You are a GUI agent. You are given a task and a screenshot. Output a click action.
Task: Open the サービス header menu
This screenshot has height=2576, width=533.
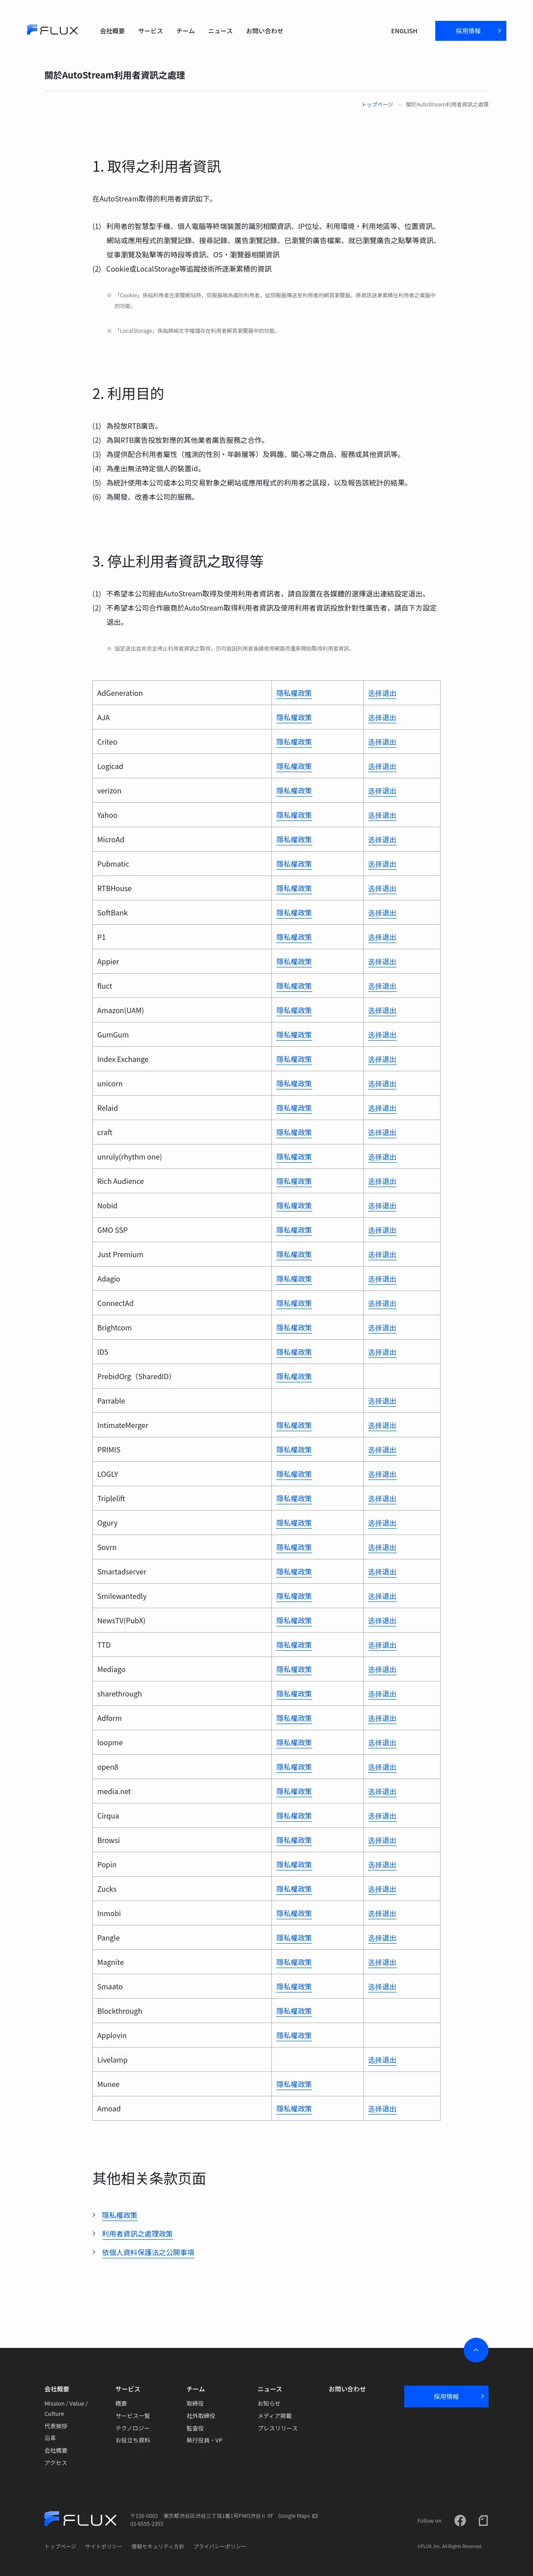coord(150,31)
